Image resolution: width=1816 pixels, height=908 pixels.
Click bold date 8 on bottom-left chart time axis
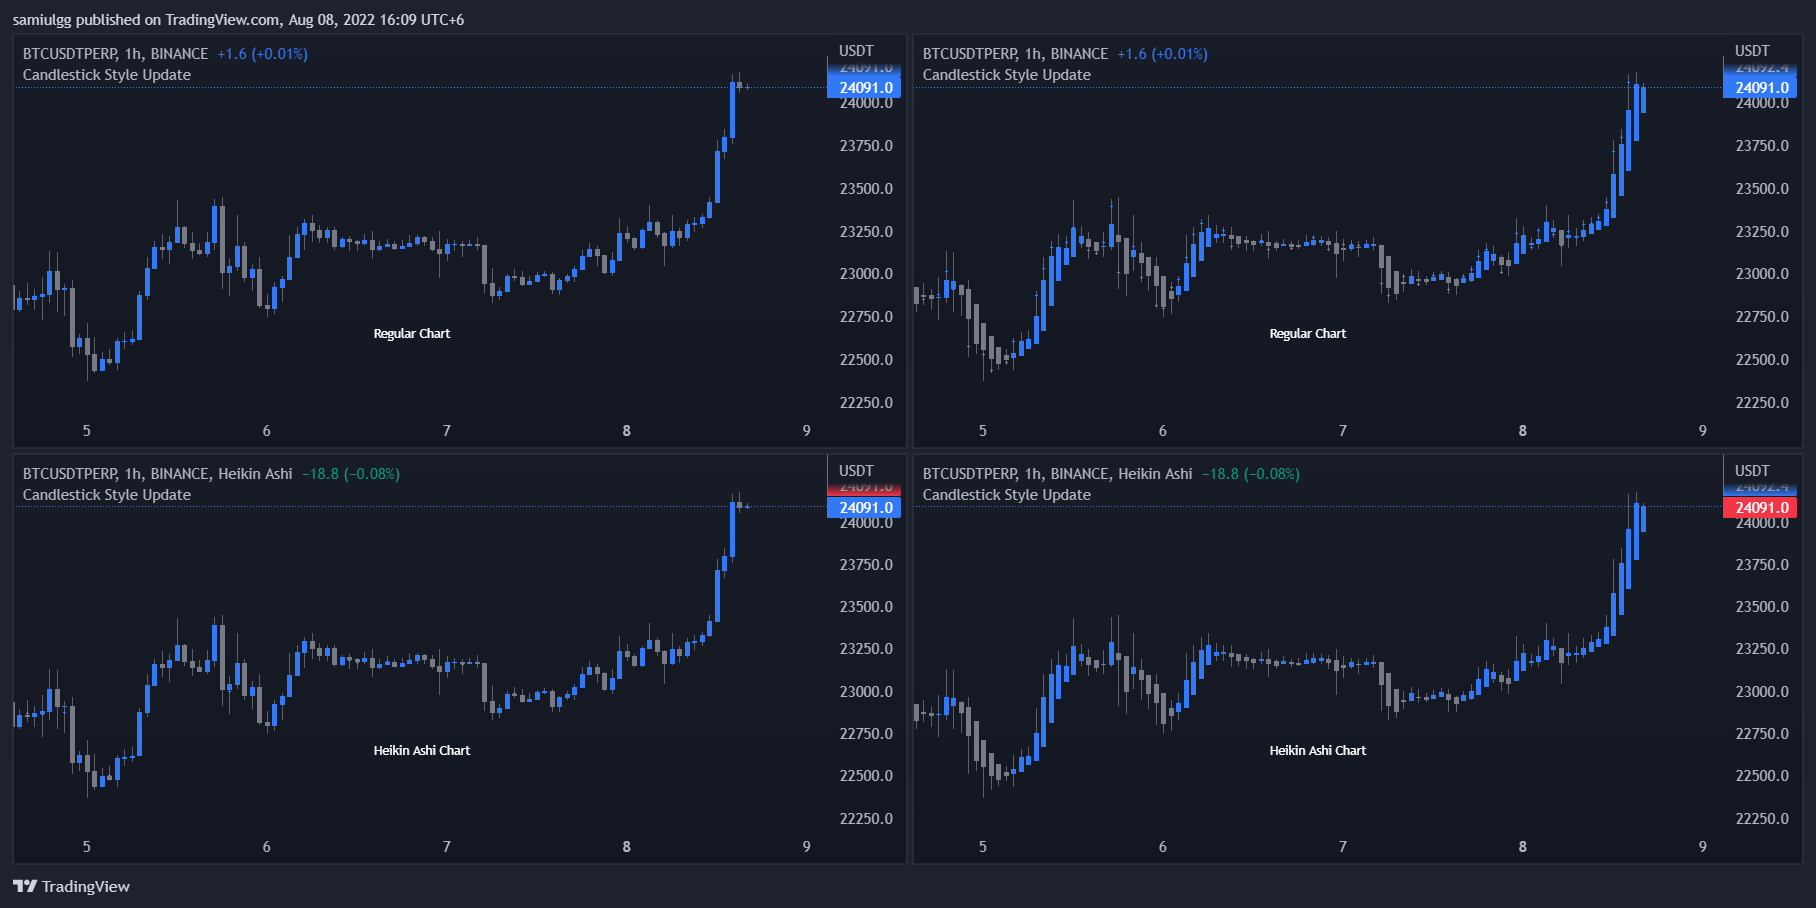[x=627, y=847]
